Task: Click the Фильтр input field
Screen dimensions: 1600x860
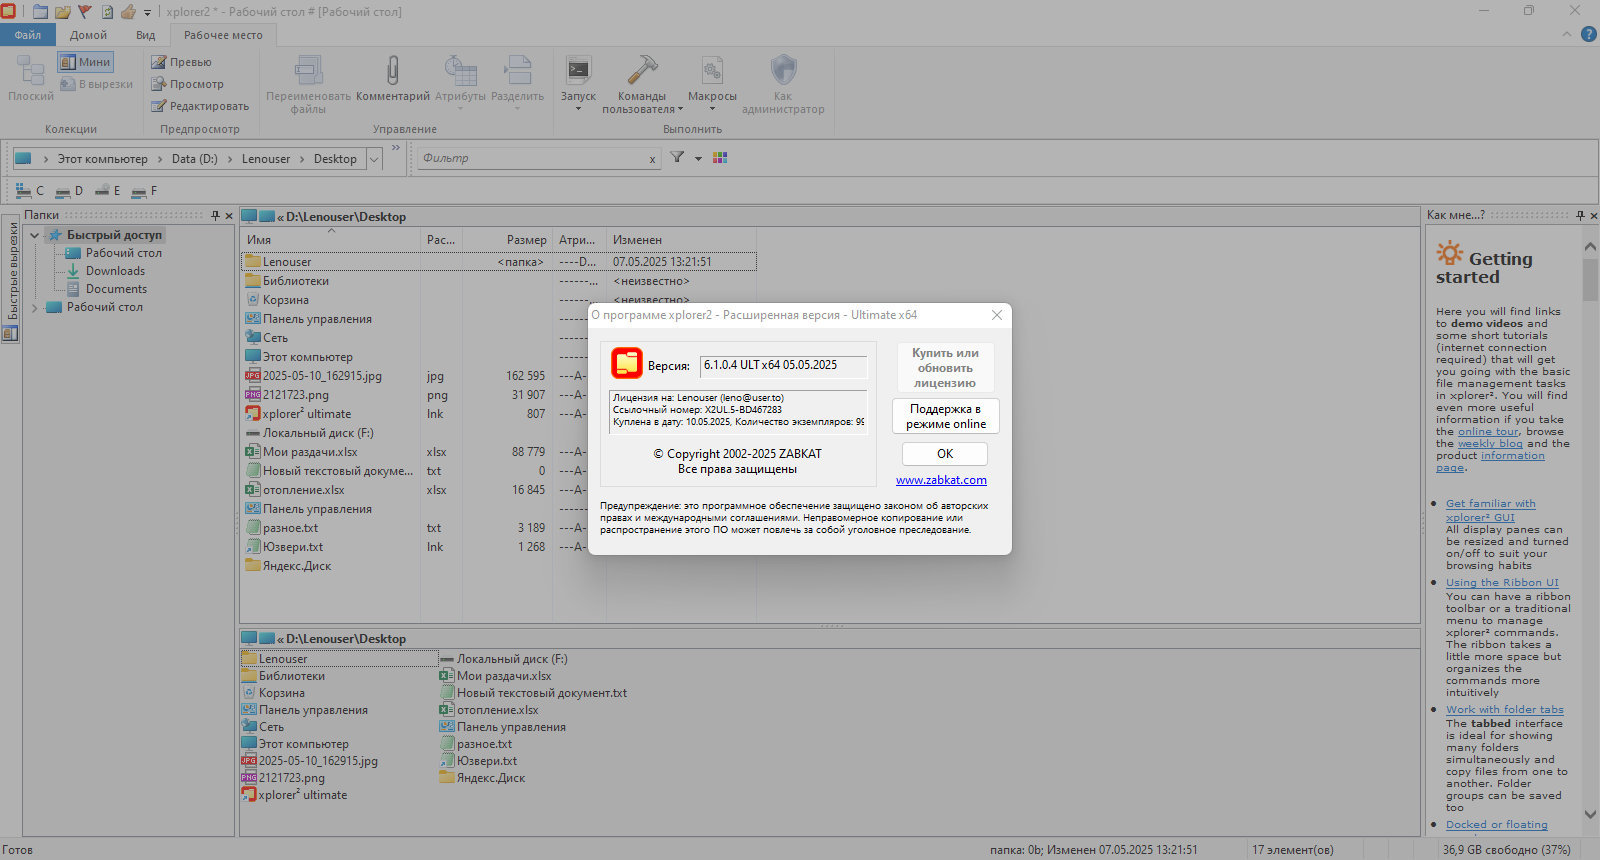Action: (532, 158)
